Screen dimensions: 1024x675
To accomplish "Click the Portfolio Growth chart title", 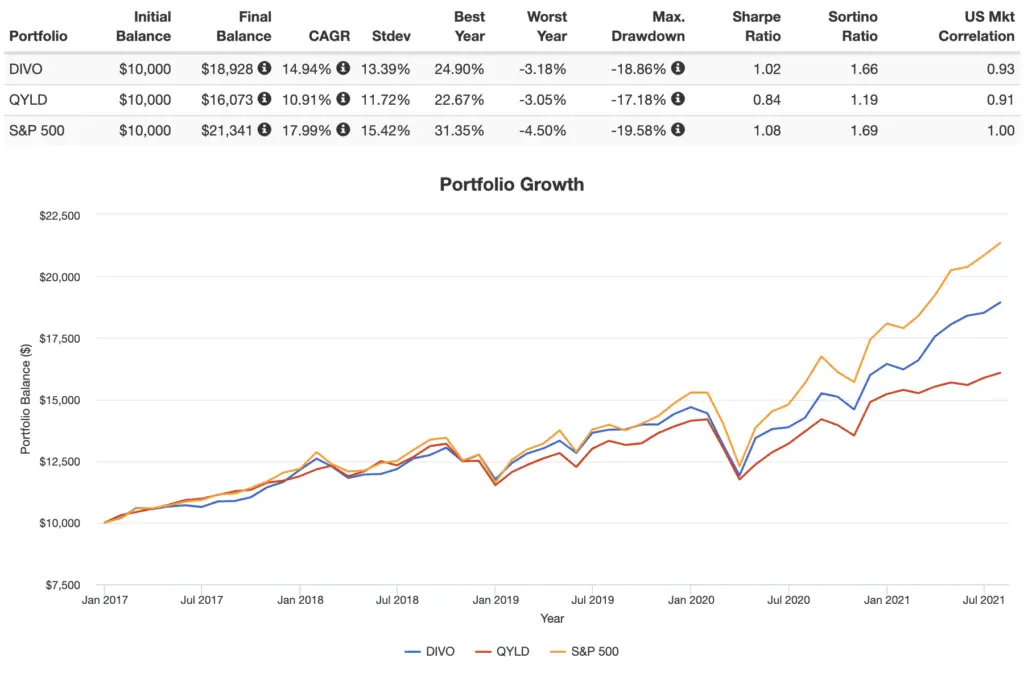I will (x=511, y=184).
